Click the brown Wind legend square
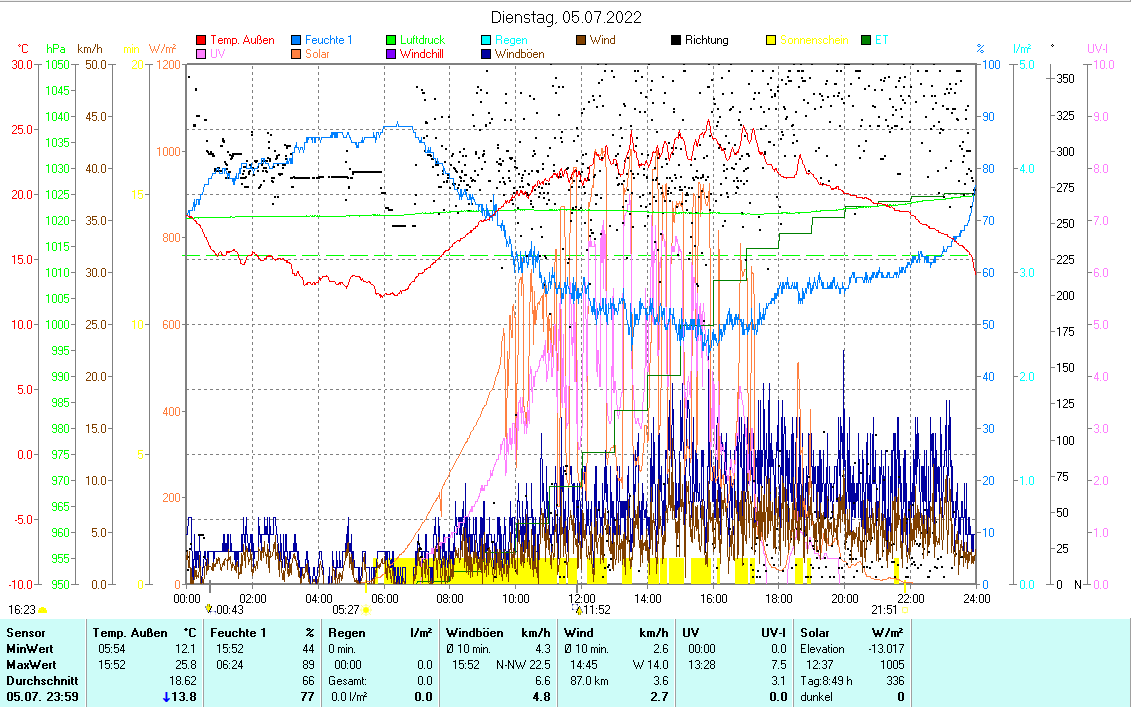The width and height of the screenshot is (1131, 707). [x=581, y=40]
